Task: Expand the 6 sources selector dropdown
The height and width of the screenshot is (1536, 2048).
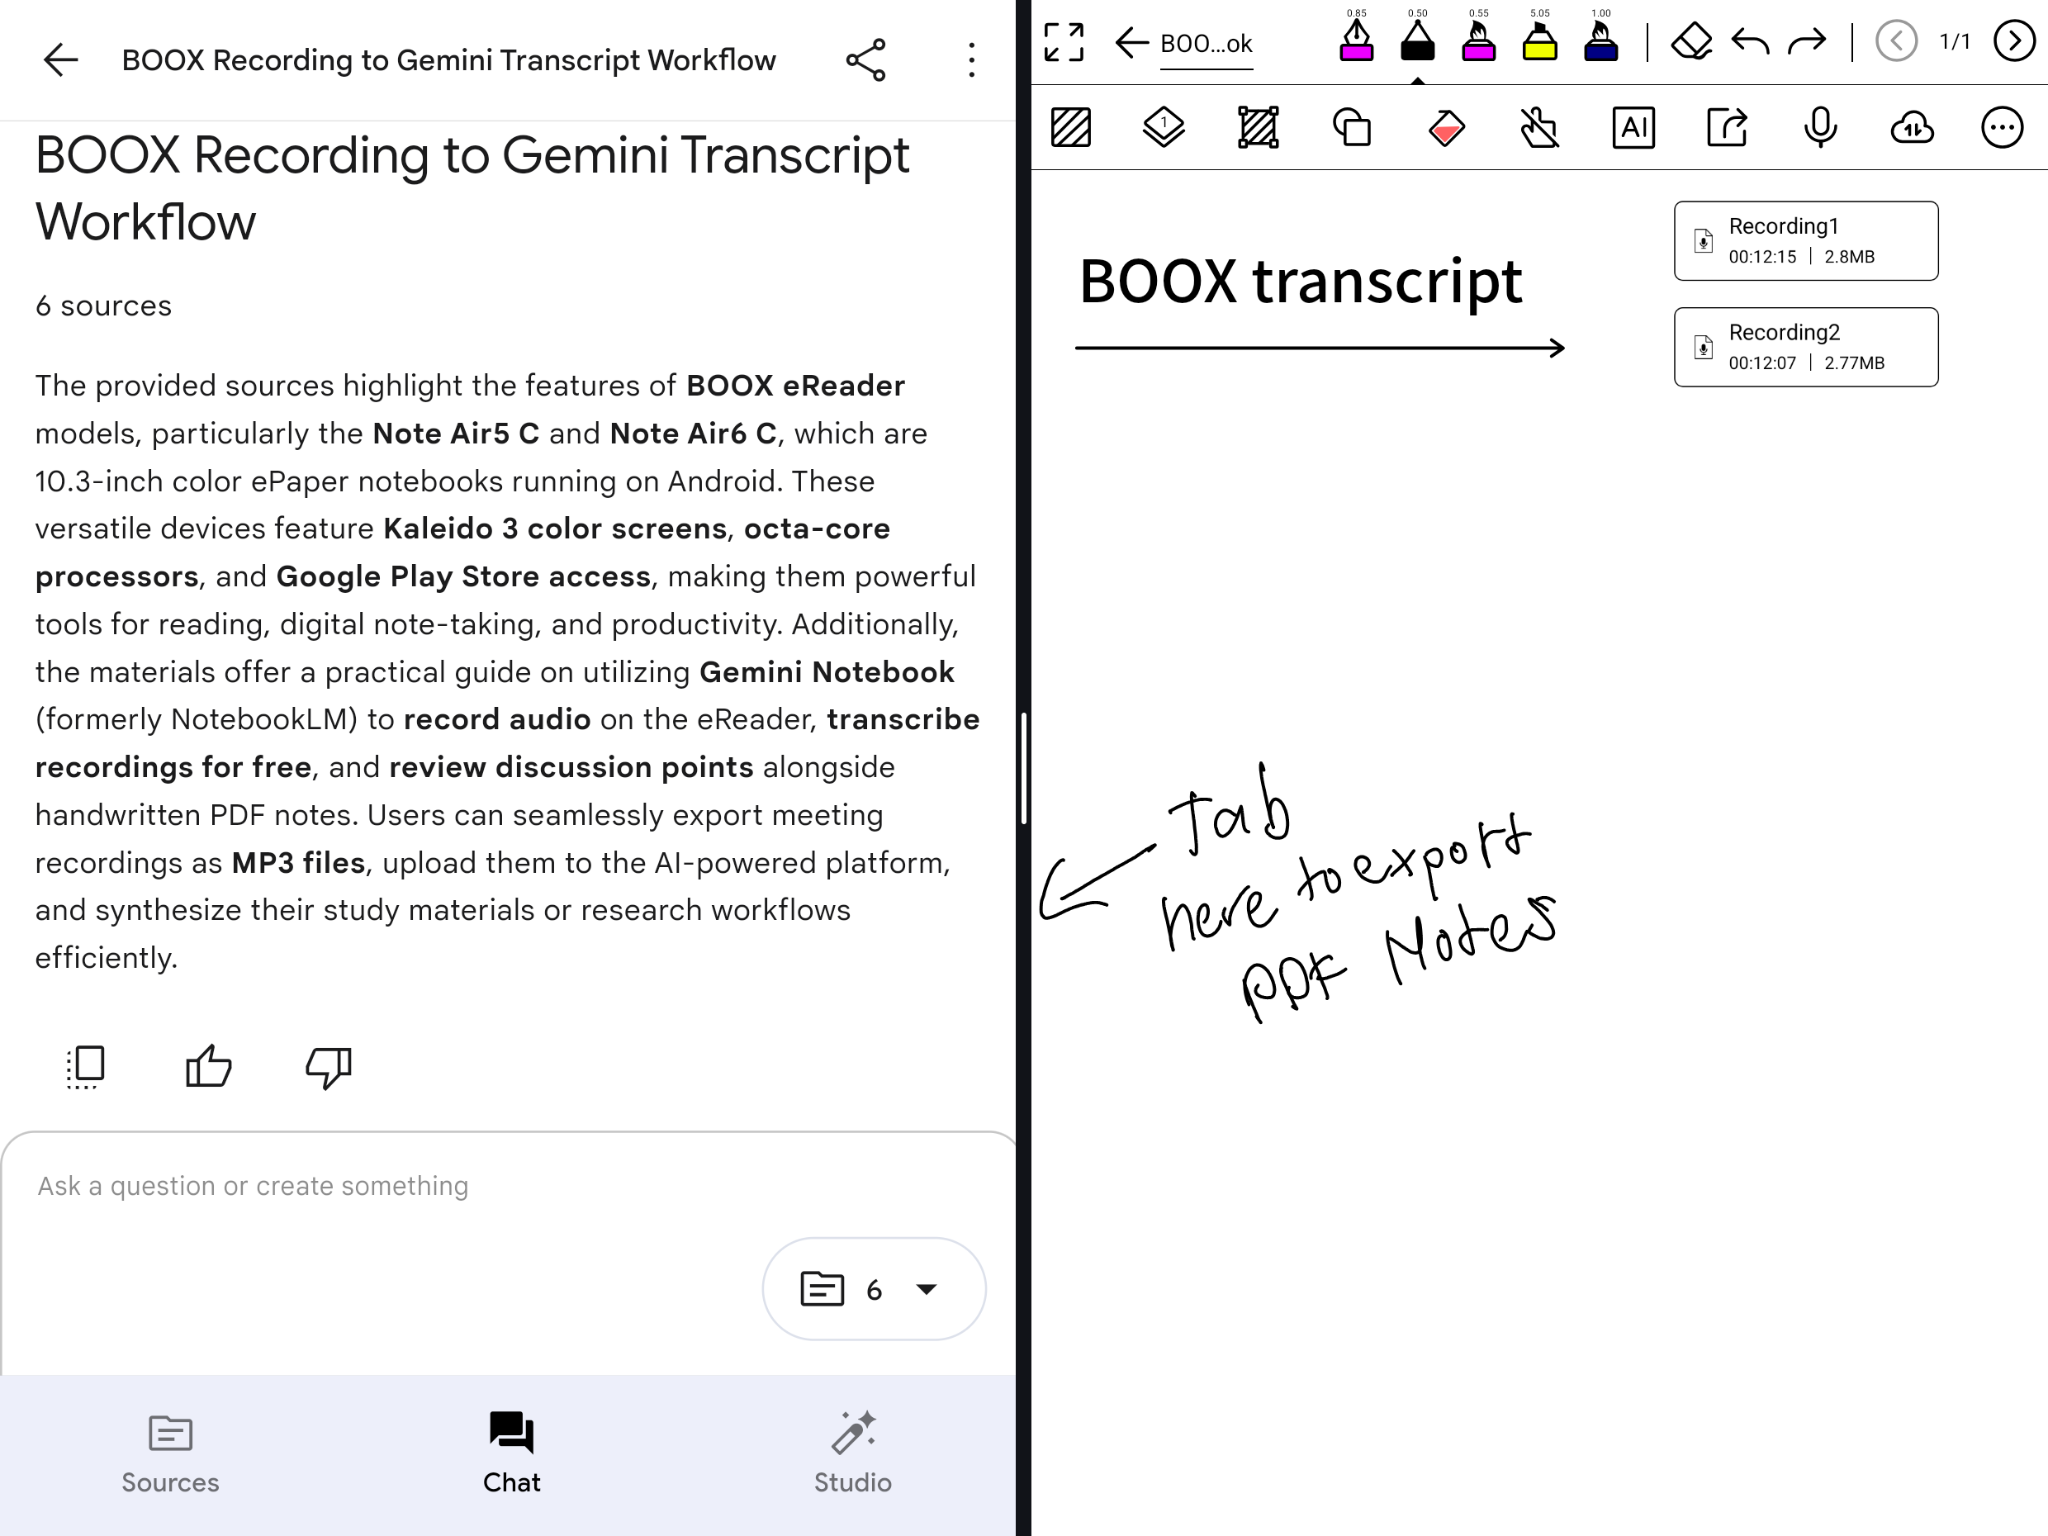Action: pyautogui.click(x=874, y=1289)
